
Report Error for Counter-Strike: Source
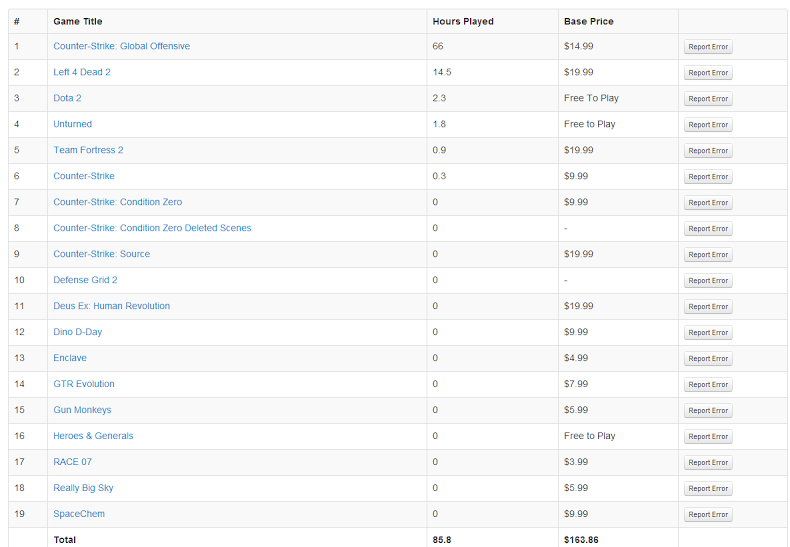click(708, 255)
